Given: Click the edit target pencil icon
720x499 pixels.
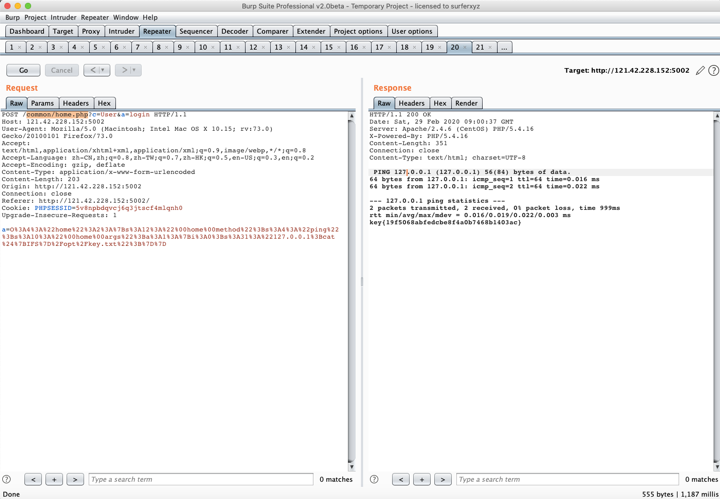Looking at the screenshot, I should [700, 71].
